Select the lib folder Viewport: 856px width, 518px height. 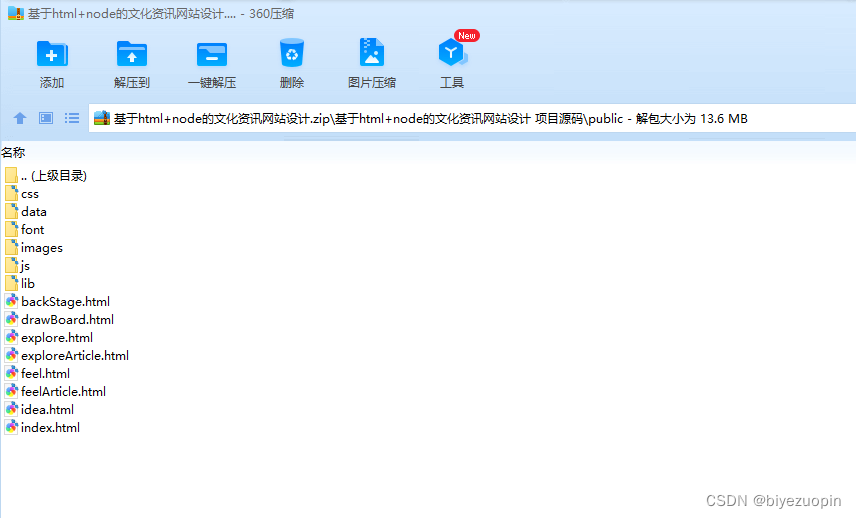pos(20,284)
